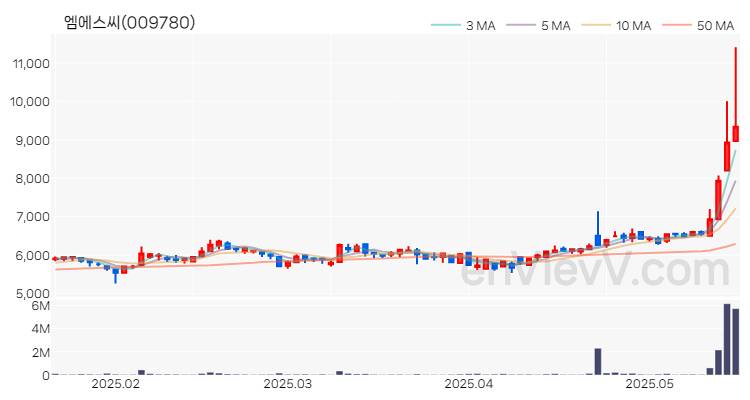Toggle the 50 MA legend entry

698,25
